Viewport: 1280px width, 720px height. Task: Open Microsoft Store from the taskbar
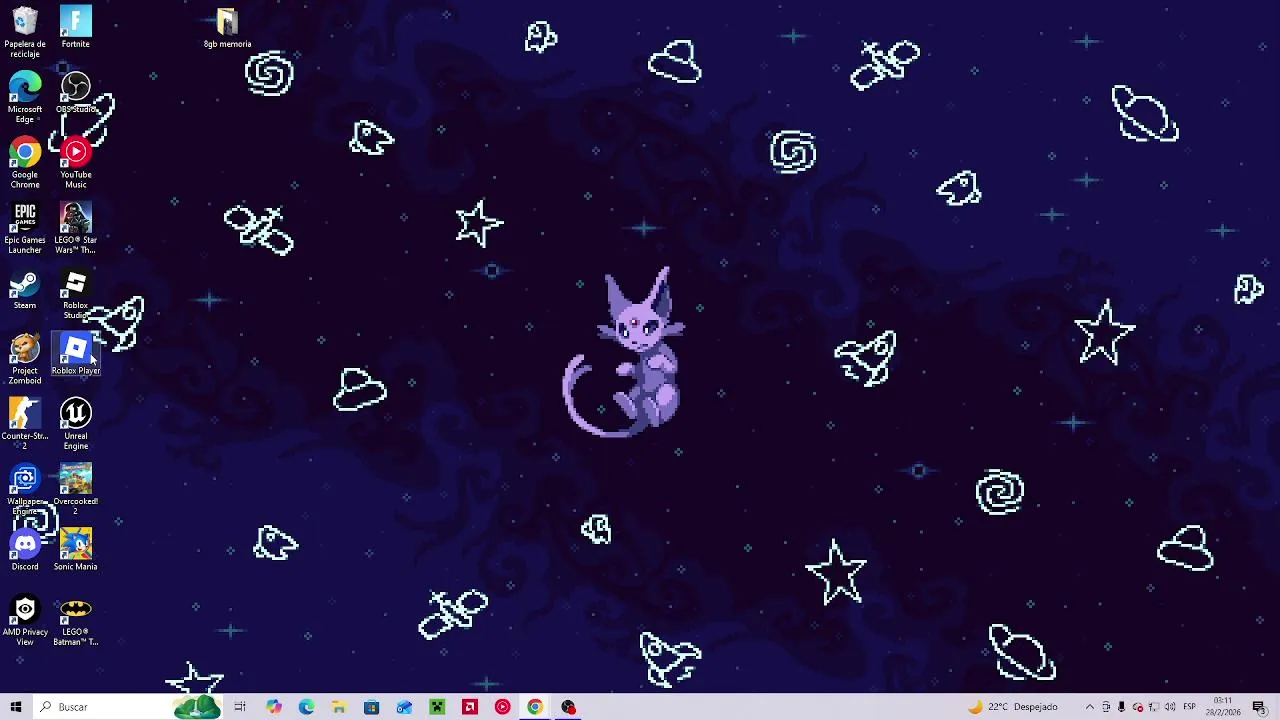(371, 707)
